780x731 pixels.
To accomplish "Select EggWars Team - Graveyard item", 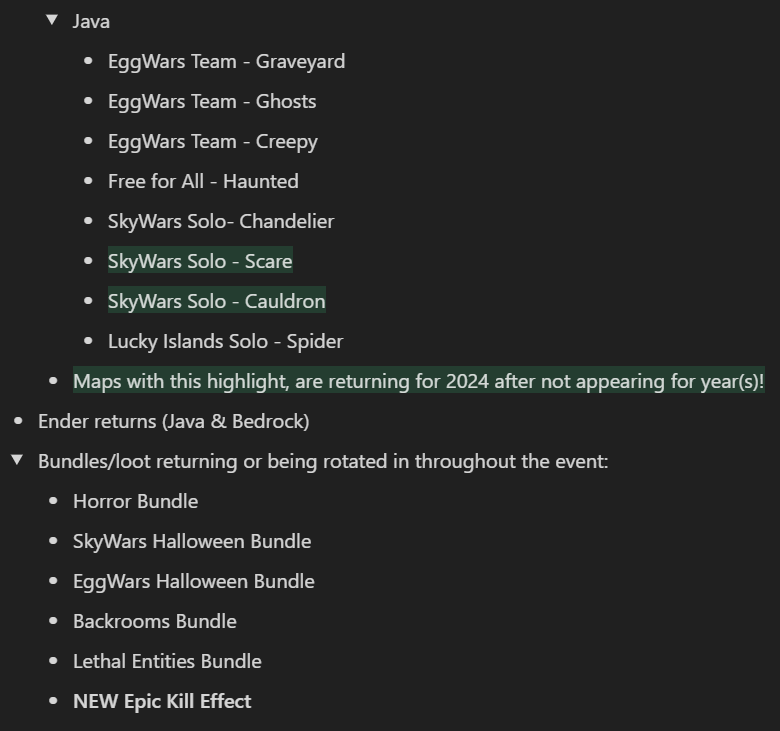I will pyautogui.click(x=226, y=62).
